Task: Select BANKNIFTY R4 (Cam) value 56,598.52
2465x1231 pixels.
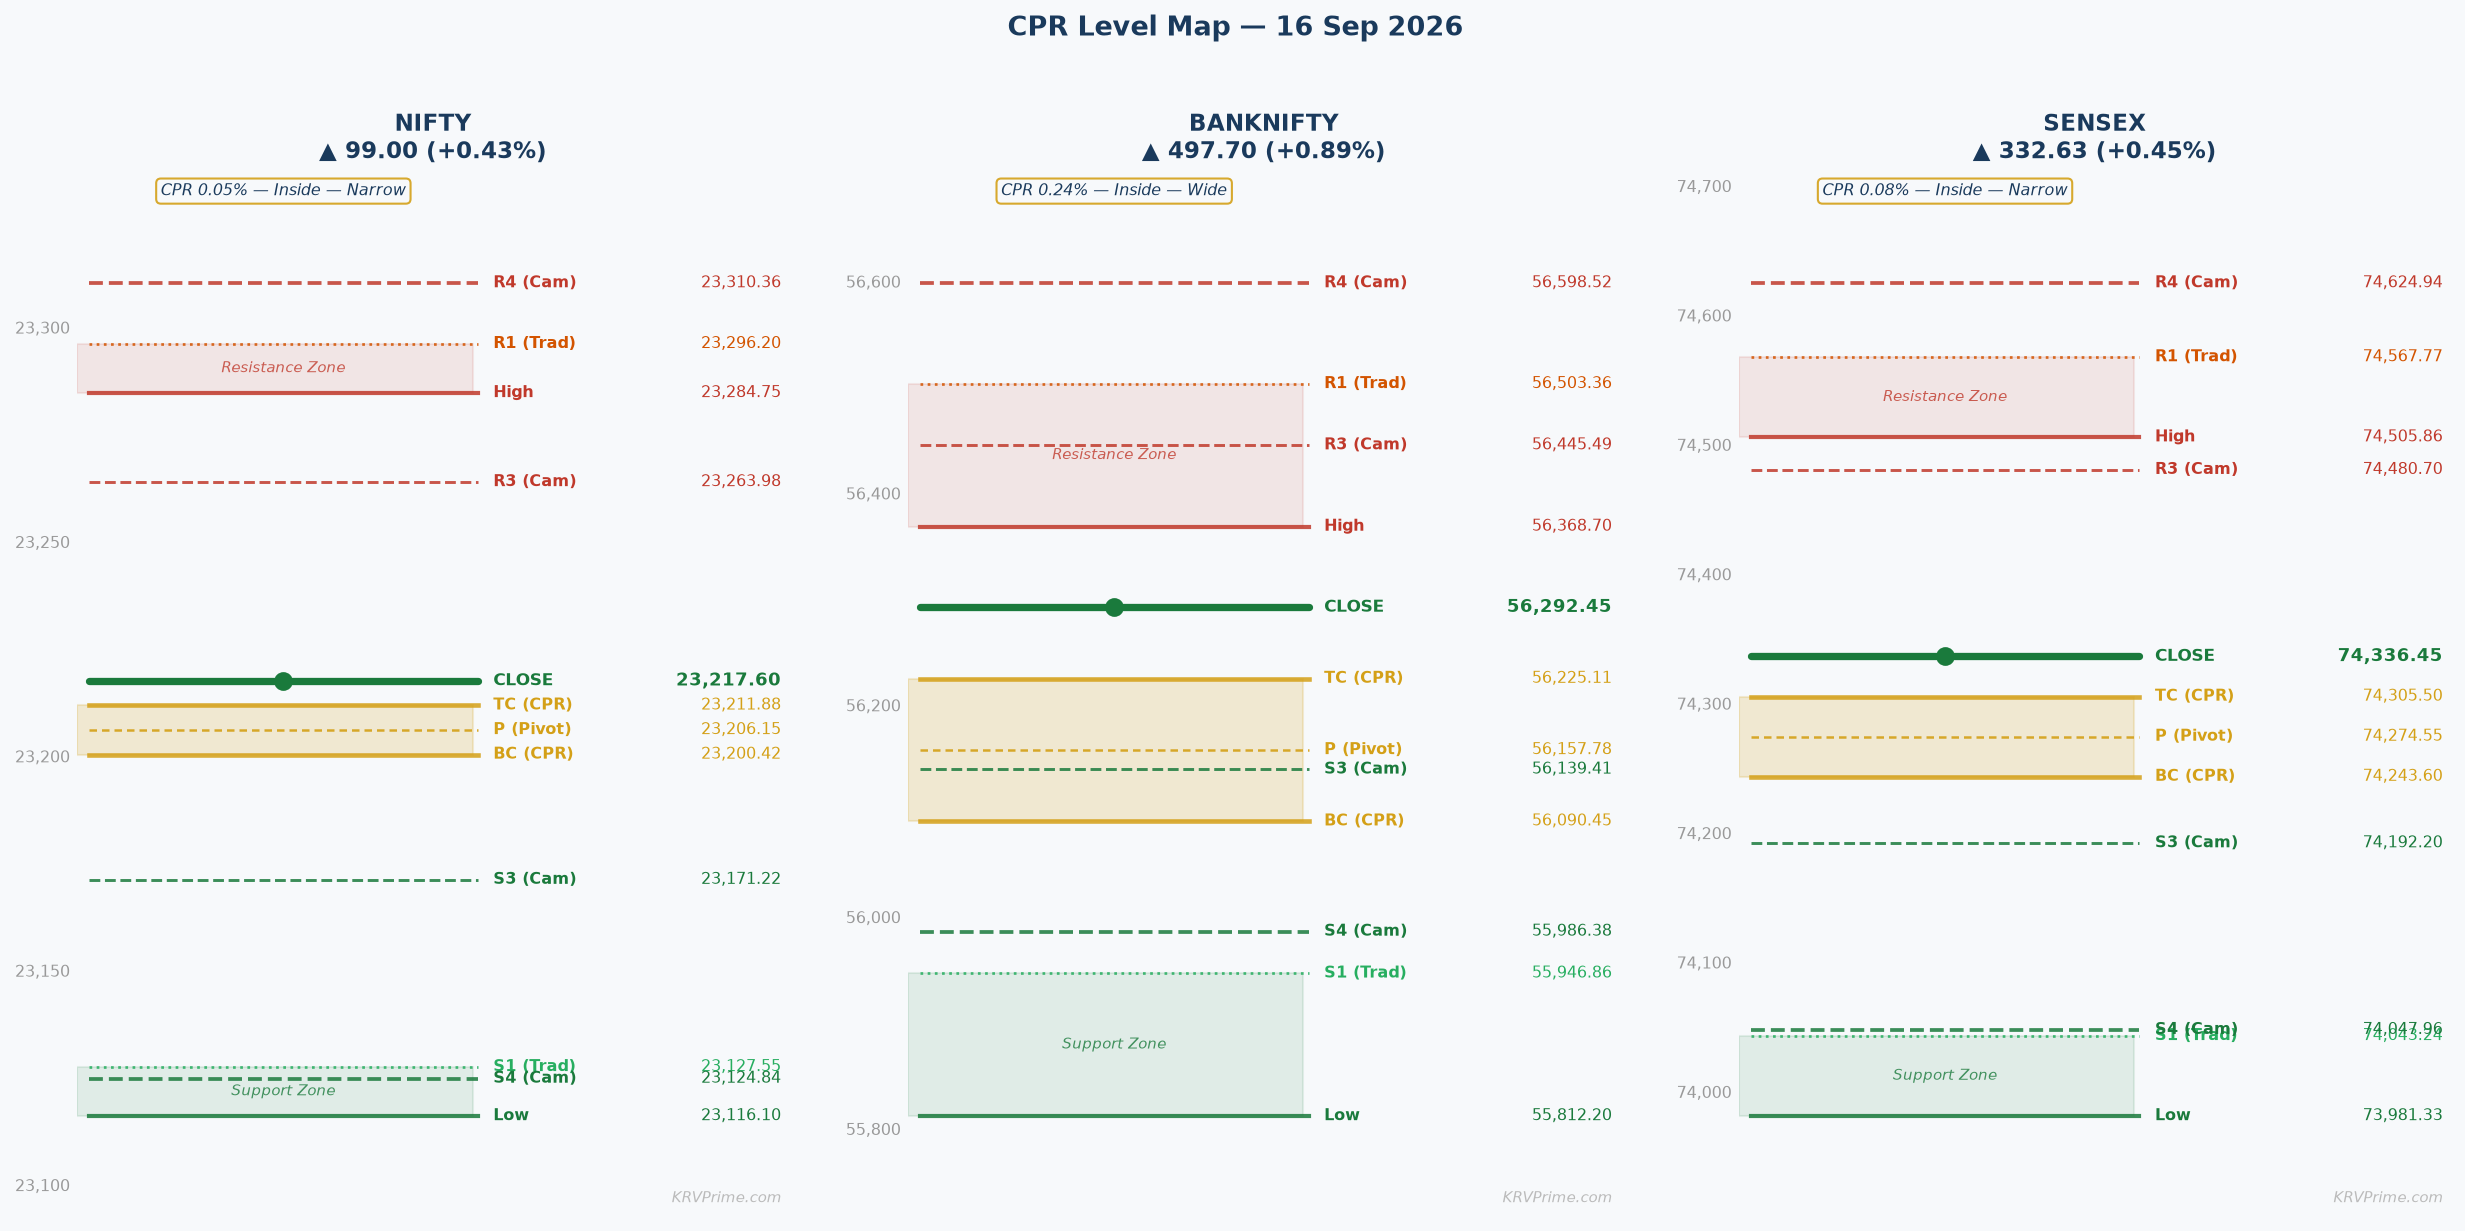Action: tap(1572, 283)
